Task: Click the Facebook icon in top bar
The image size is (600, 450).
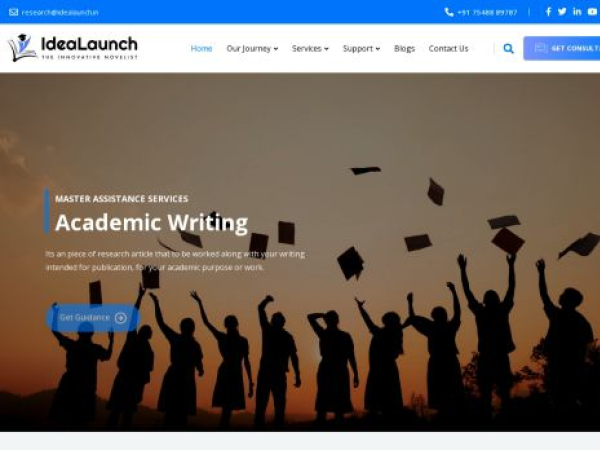Action: click(x=548, y=11)
